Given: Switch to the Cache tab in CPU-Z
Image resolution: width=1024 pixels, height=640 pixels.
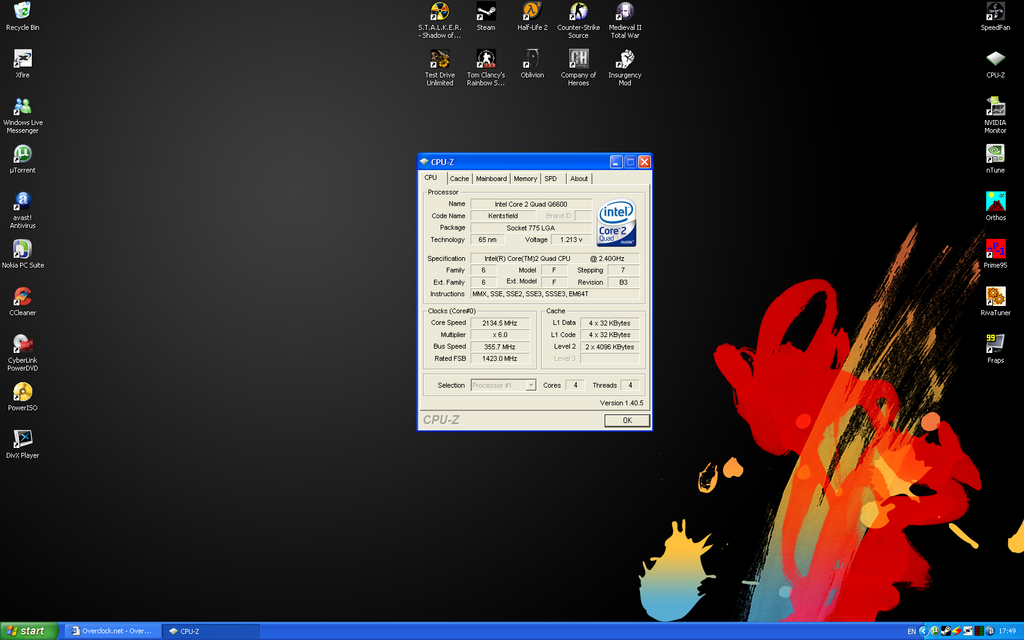Looking at the screenshot, I should 459,178.
